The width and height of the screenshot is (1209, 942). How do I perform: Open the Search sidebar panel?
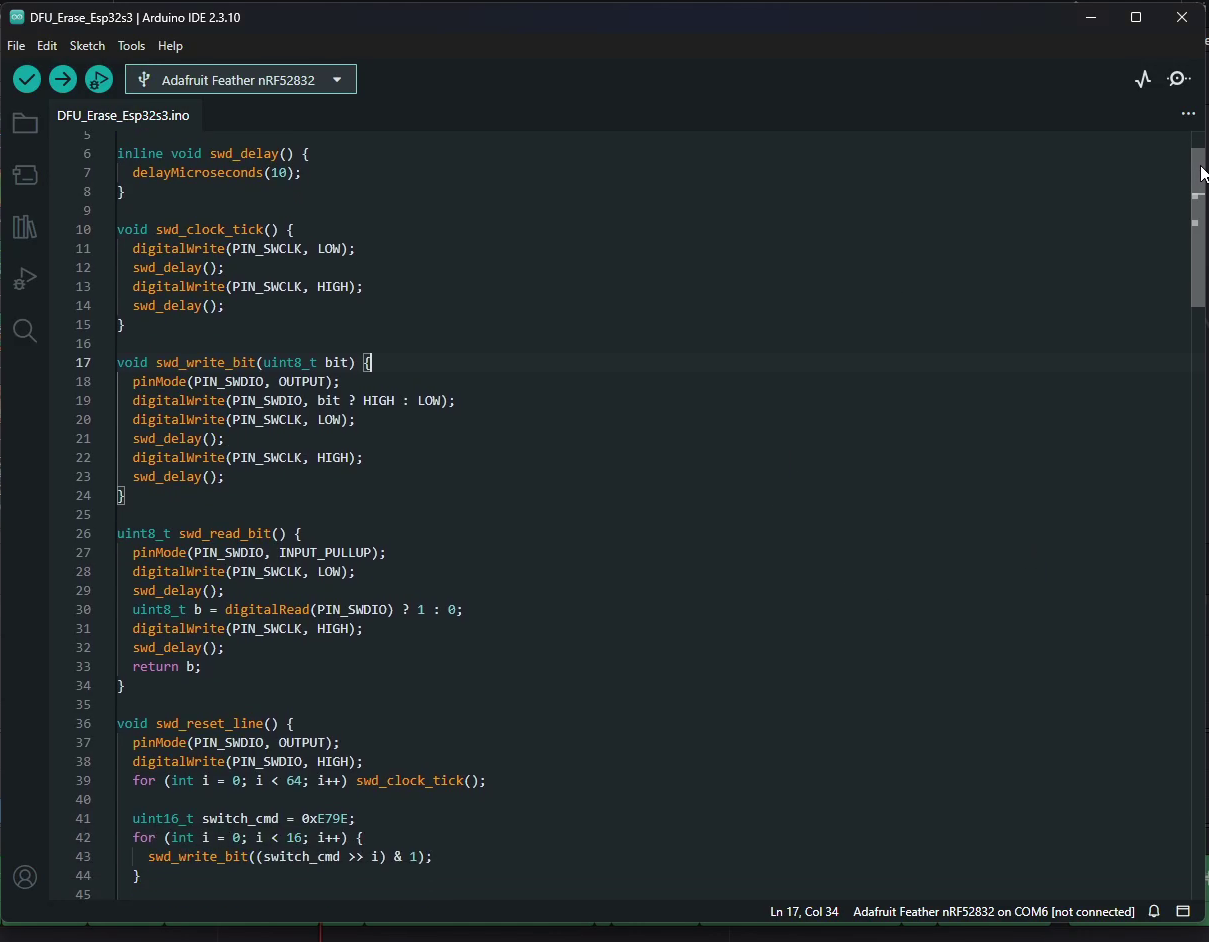[x=25, y=331]
